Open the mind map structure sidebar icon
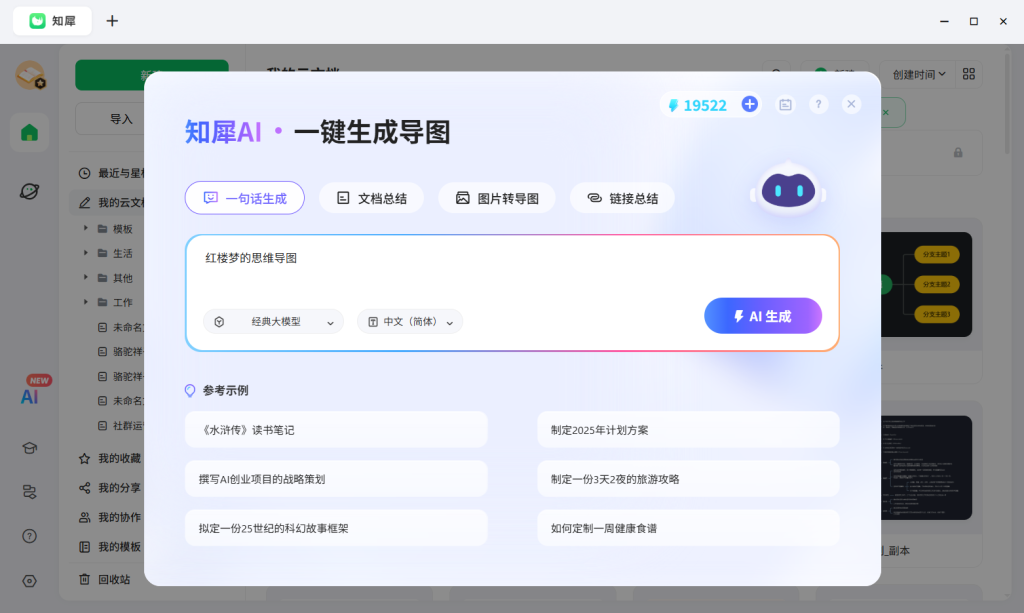Image resolution: width=1024 pixels, height=613 pixels. (29, 492)
